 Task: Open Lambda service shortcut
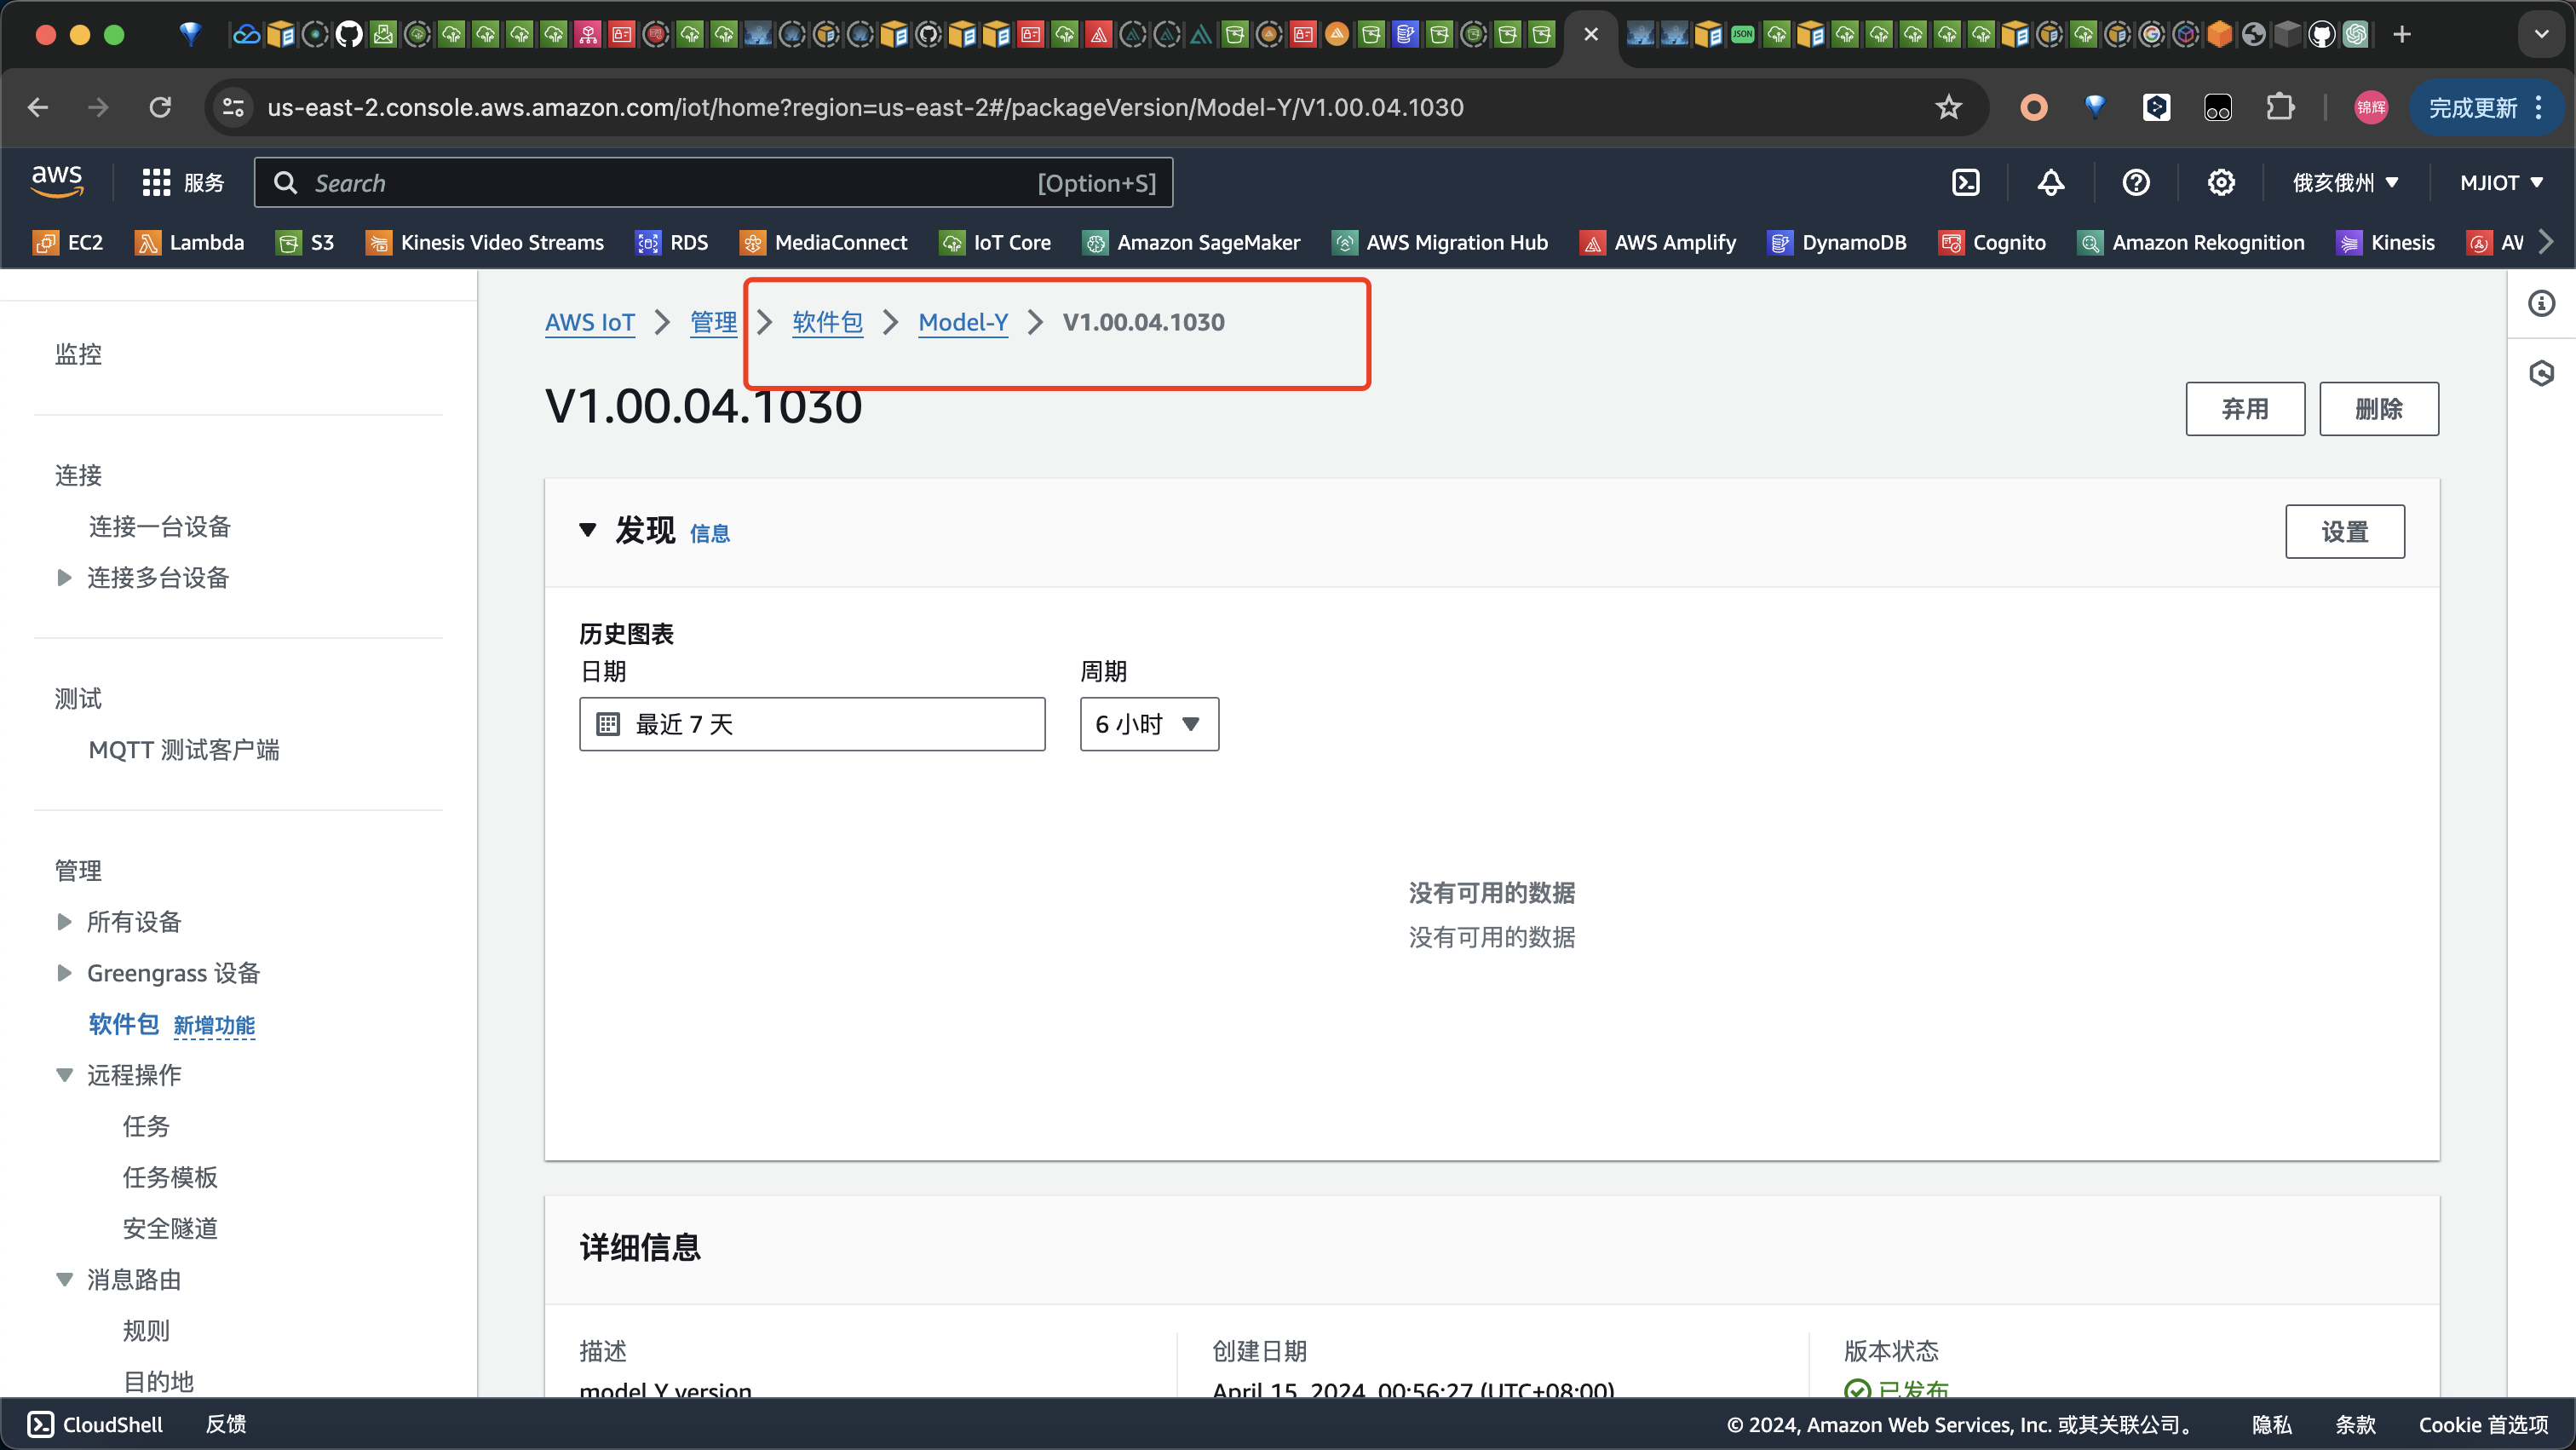[189, 242]
